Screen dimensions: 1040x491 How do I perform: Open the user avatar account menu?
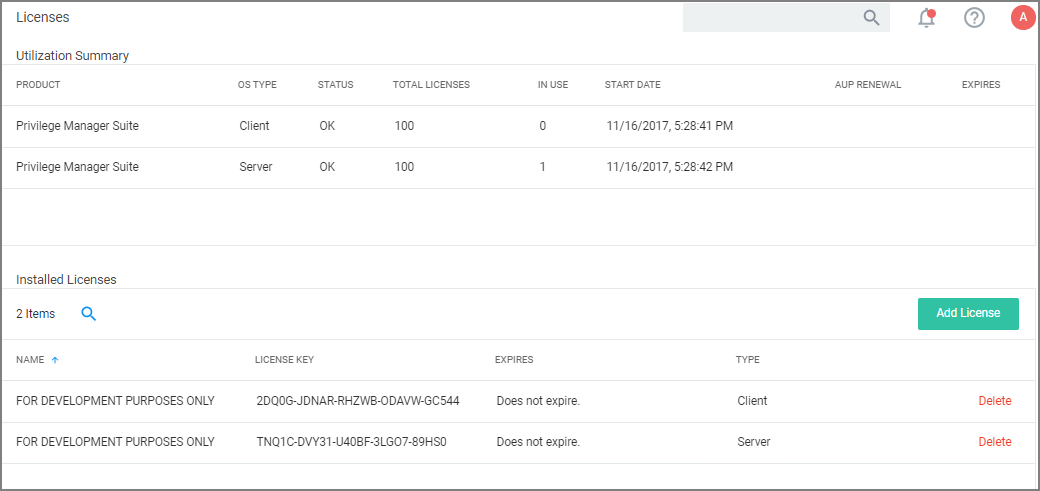(1022, 17)
